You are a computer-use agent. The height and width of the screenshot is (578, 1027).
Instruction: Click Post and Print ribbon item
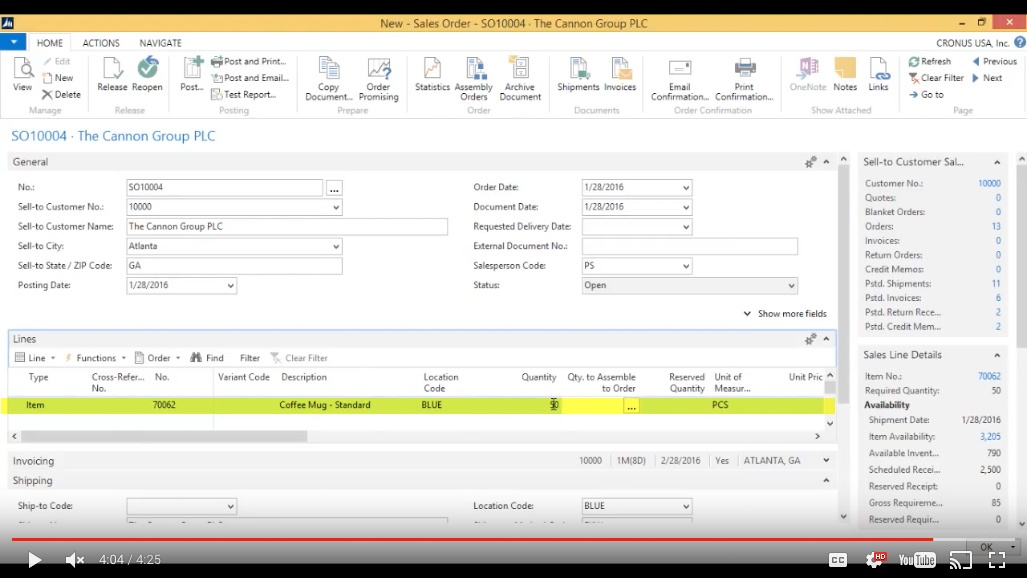pos(248,61)
